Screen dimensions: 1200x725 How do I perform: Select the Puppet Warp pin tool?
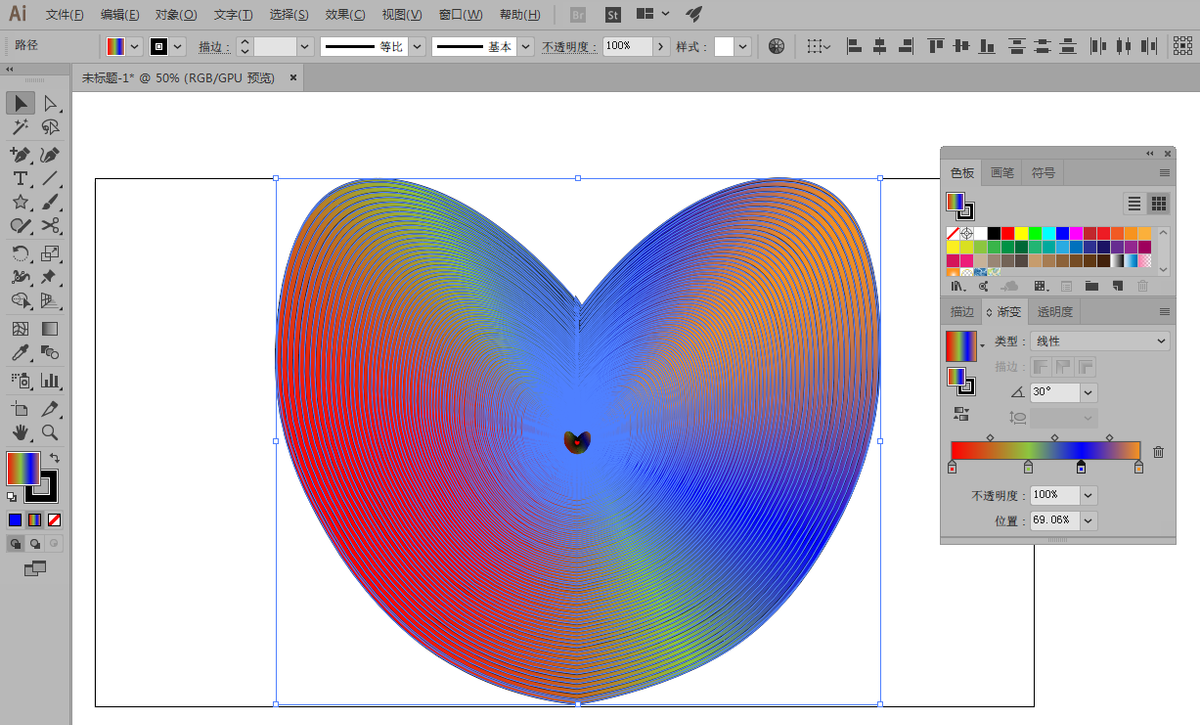(x=50, y=277)
